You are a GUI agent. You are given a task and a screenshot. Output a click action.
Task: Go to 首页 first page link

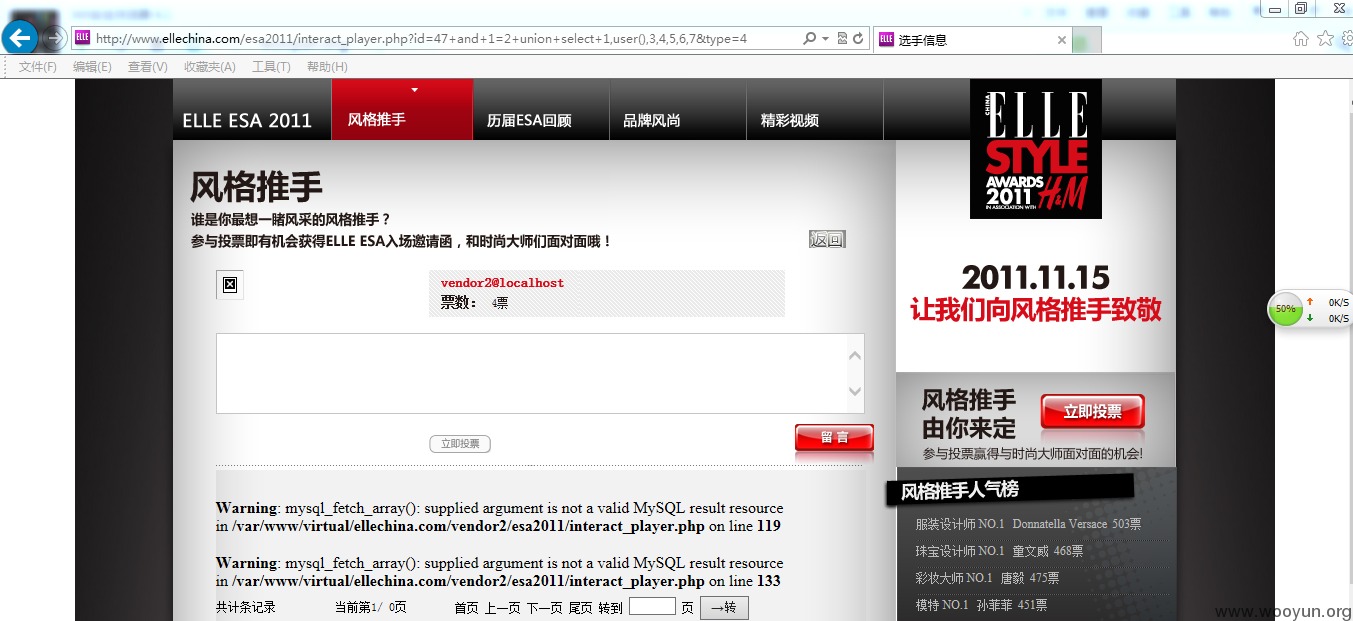pyautogui.click(x=466, y=608)
